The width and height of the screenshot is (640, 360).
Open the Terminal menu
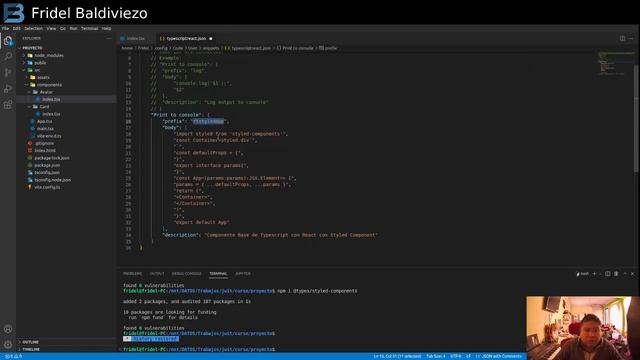[x=89, y=29]
